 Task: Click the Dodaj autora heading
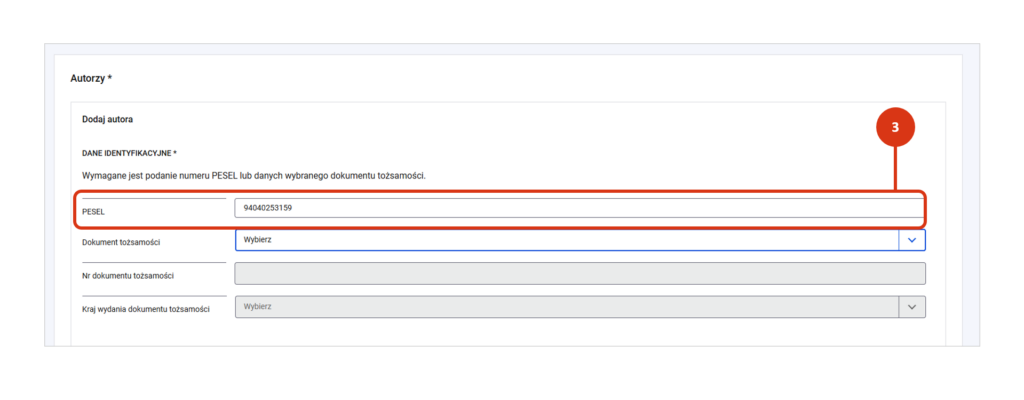coord(108,120)
